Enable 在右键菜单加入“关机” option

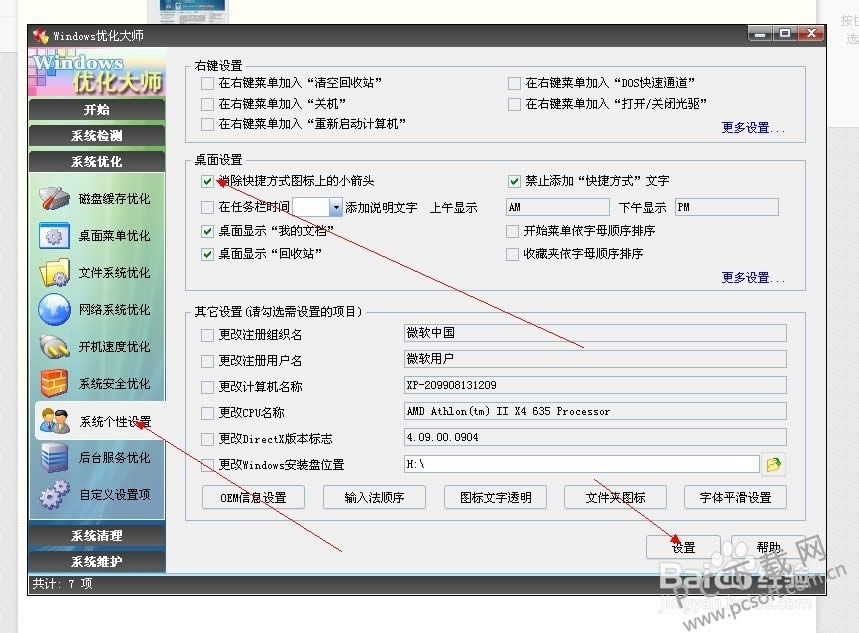[207, 104]
